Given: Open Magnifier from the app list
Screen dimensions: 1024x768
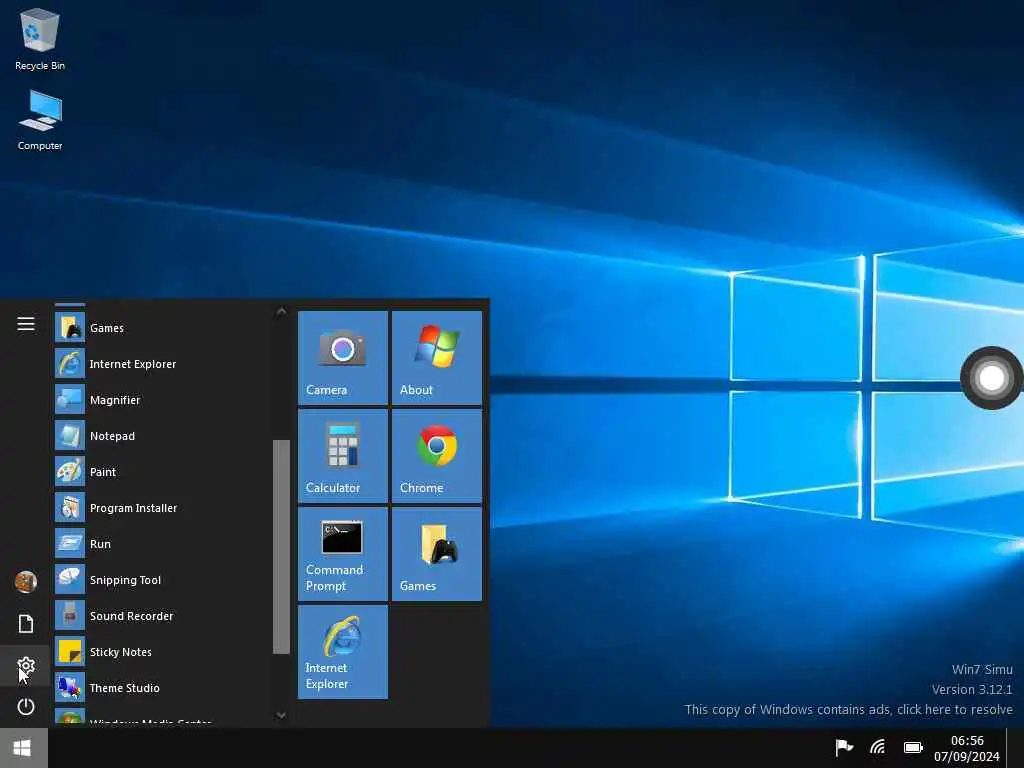Looking at the screenshot, I should click(x=162, y=400).
